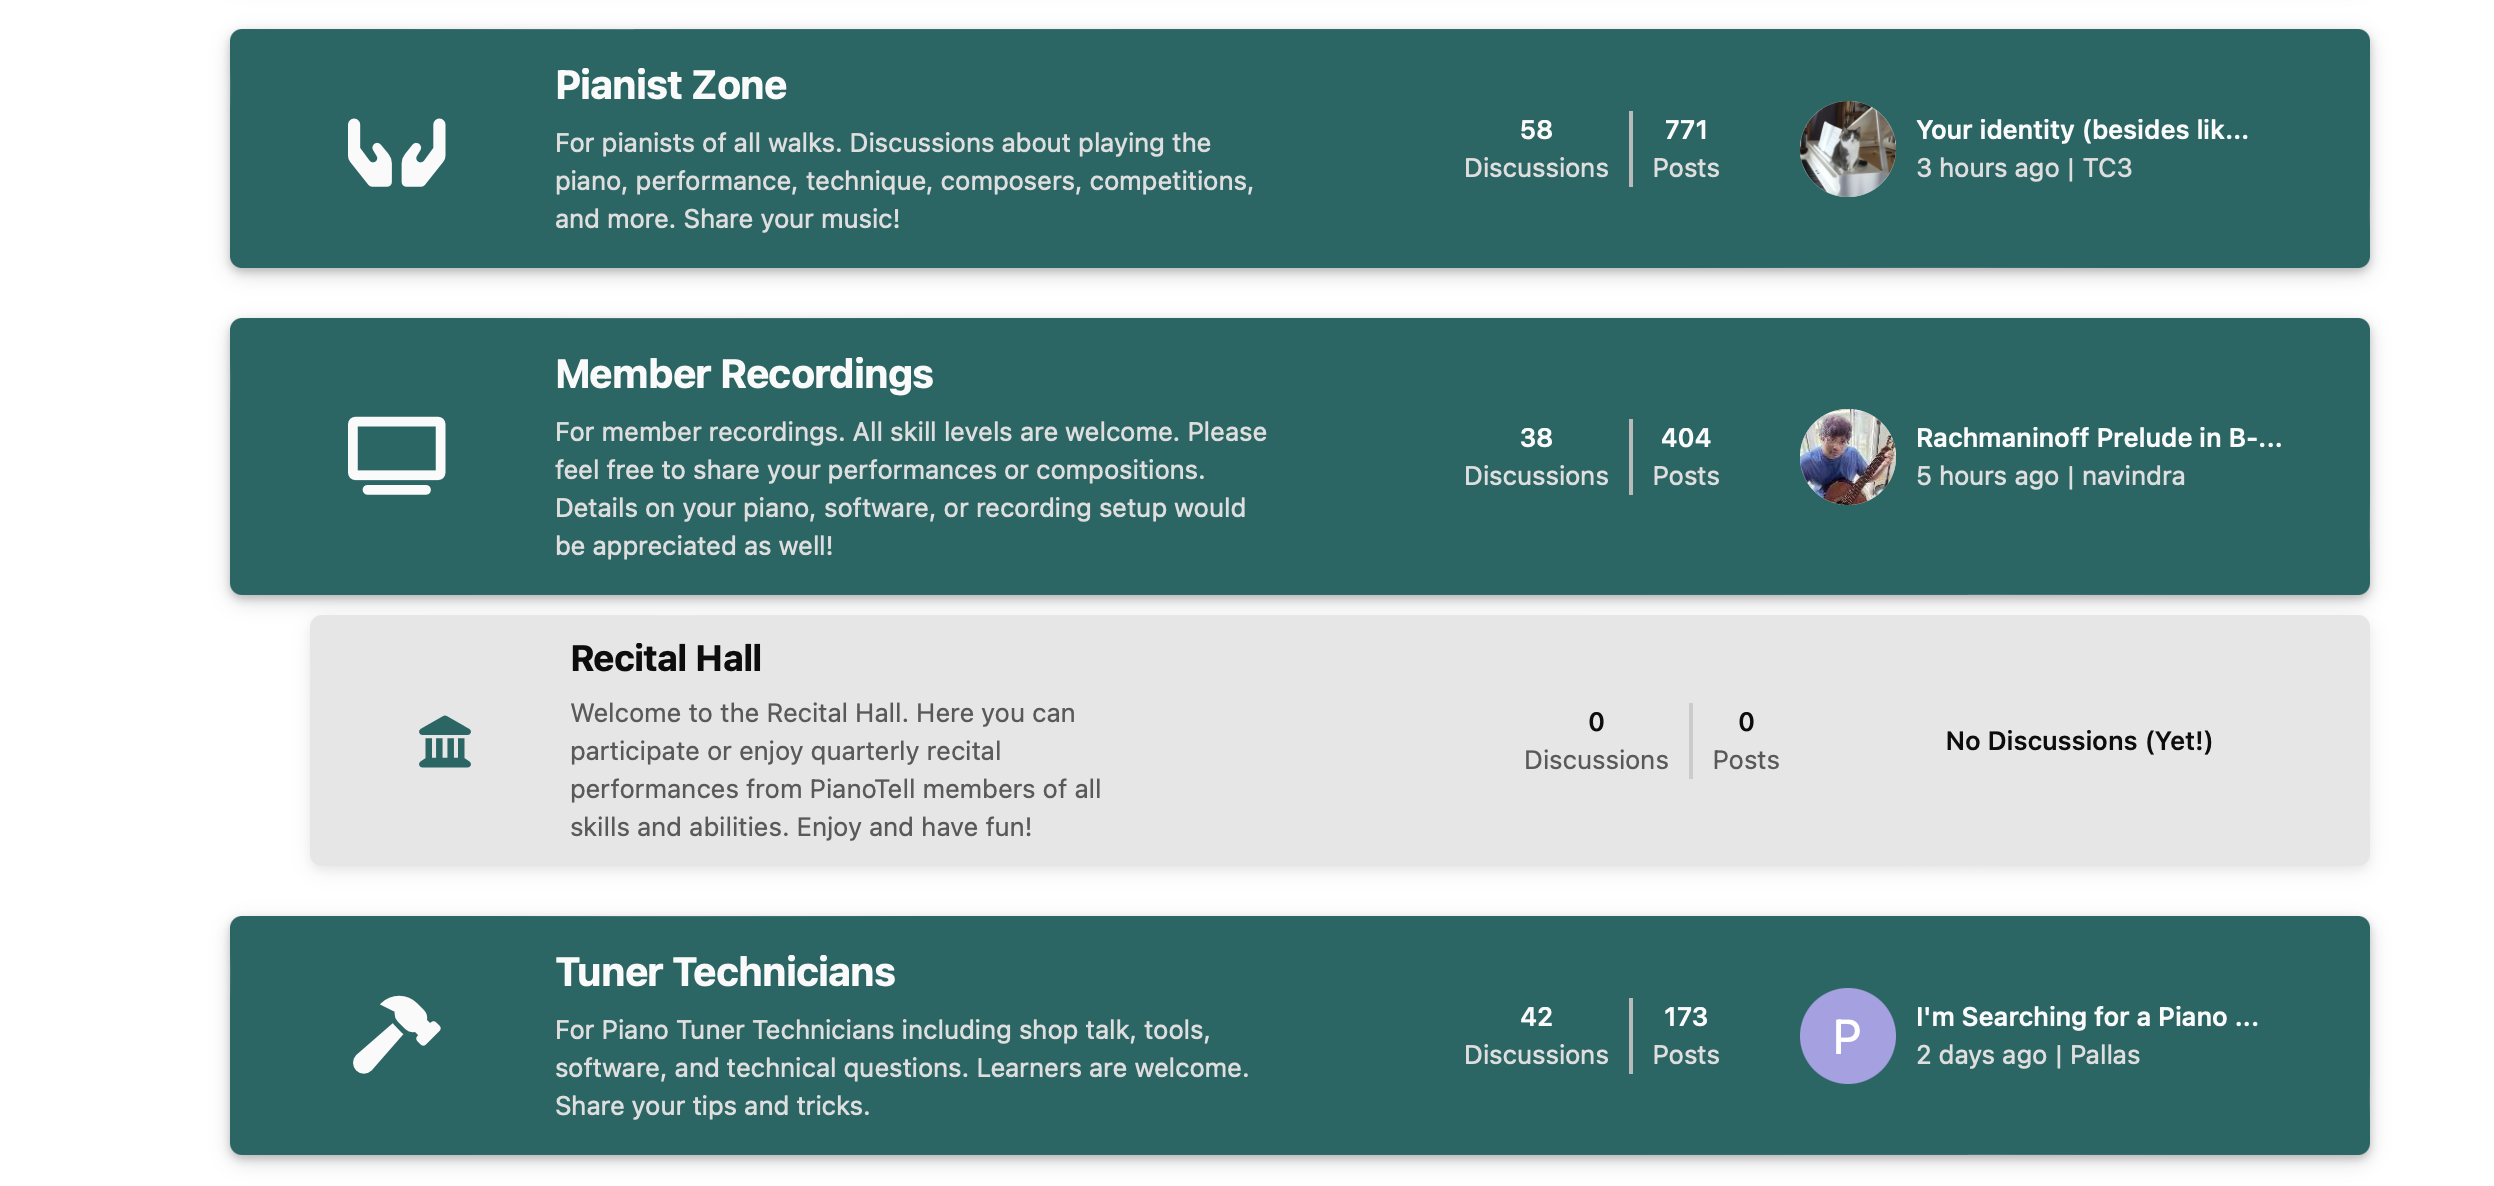Open the Pianist Zone category
The image size is (2494, 1186).
click(670, 86)
